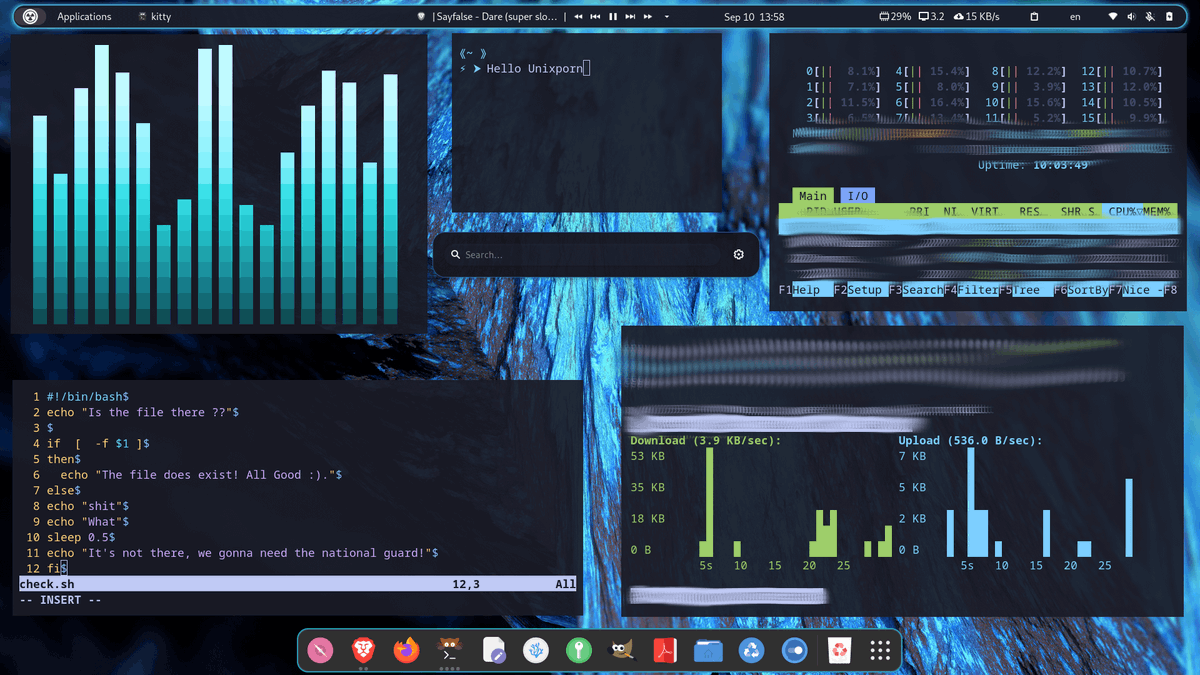Click the 'sleep 0.5' line in vim
The width and height of the screenshot is (1200, 675).
click(x=80, y=537)
